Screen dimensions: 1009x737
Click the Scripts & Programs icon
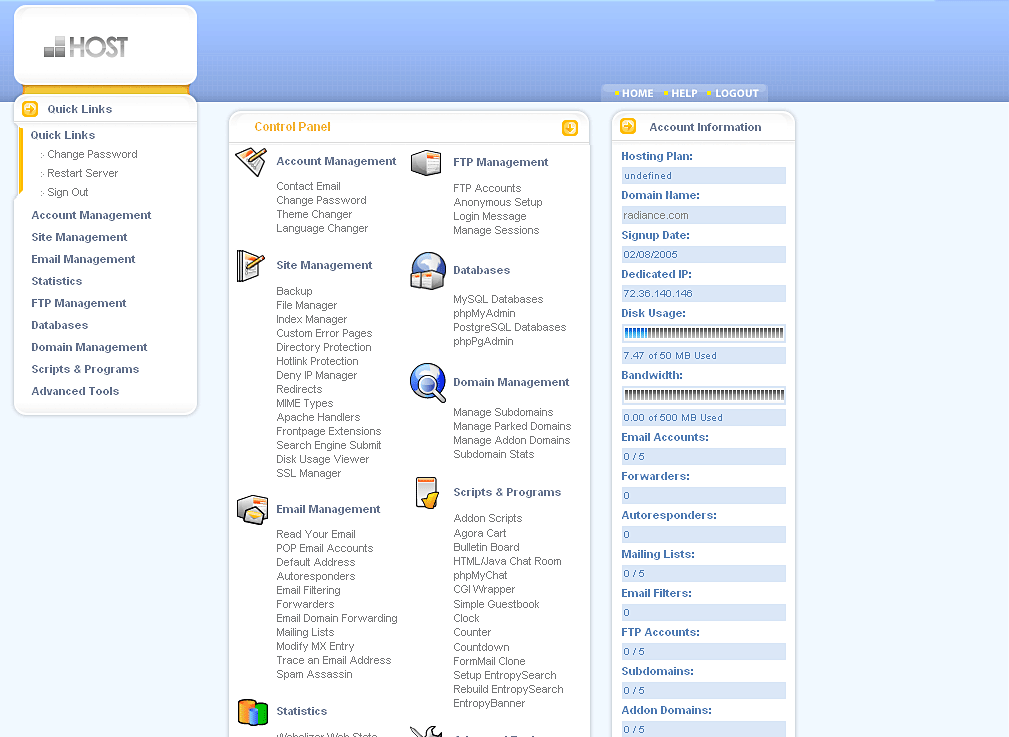point(427,493)
